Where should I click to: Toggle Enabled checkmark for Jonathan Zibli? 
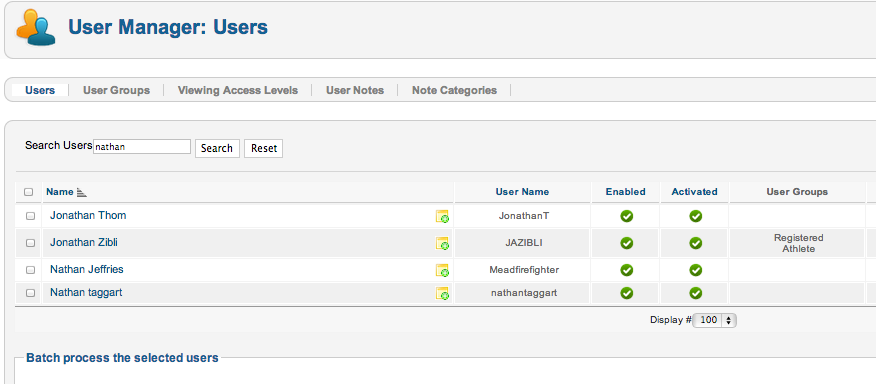click(x=626, y=243)
